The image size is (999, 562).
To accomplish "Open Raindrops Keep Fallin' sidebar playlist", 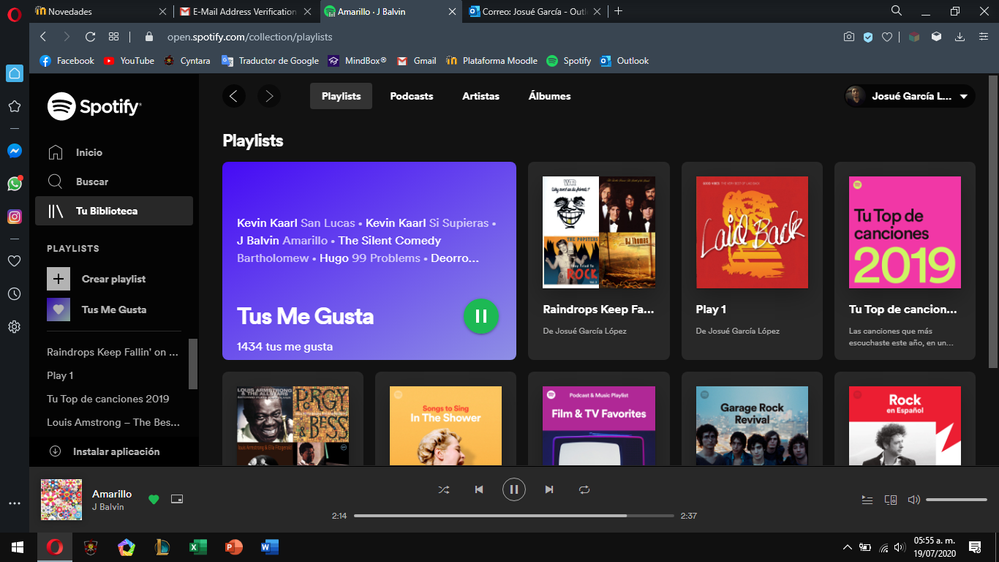I will click(113, 352).
